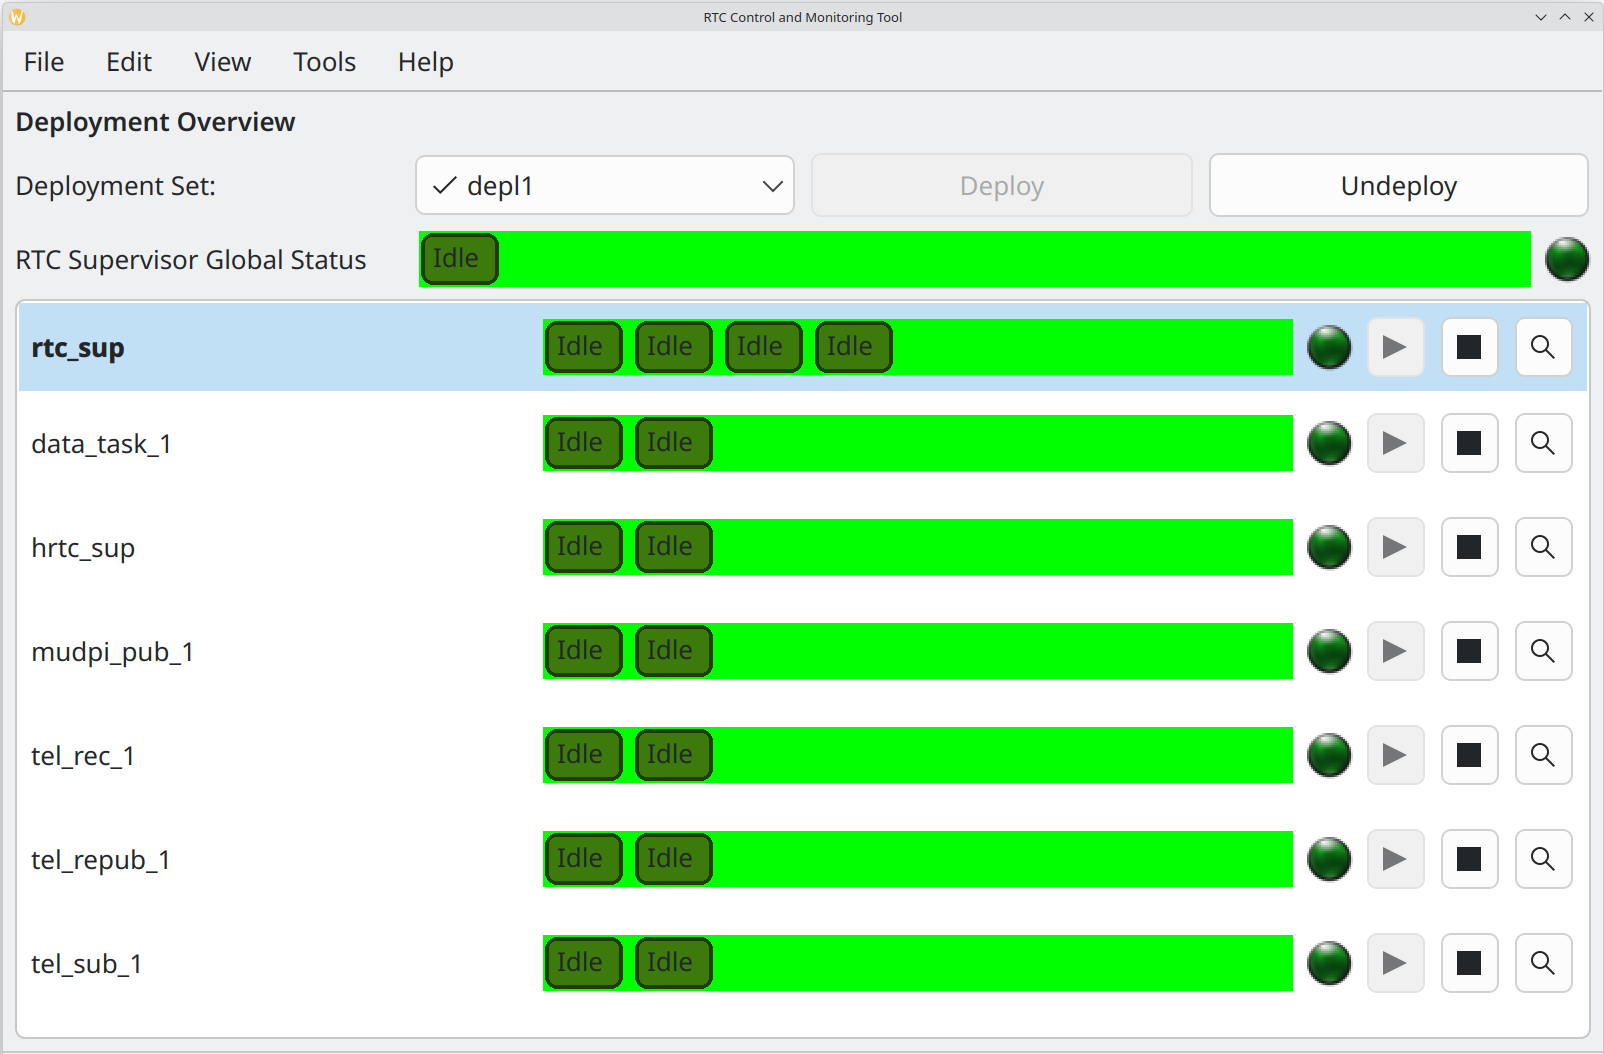Play tel_rec_1 component
The height and width of the screenshot is (1054, 1604).
point(1395,755)
